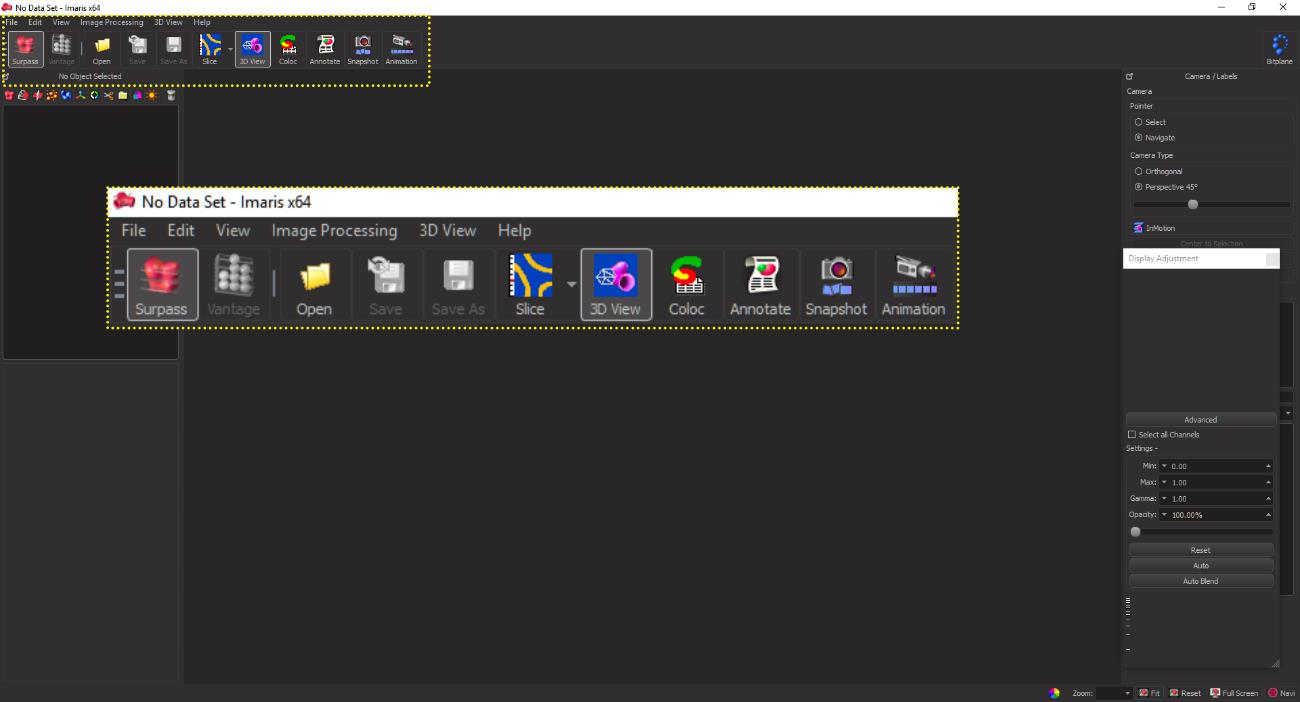
Task: Add a Light Source using sun icon
Action: click(151, 96)
